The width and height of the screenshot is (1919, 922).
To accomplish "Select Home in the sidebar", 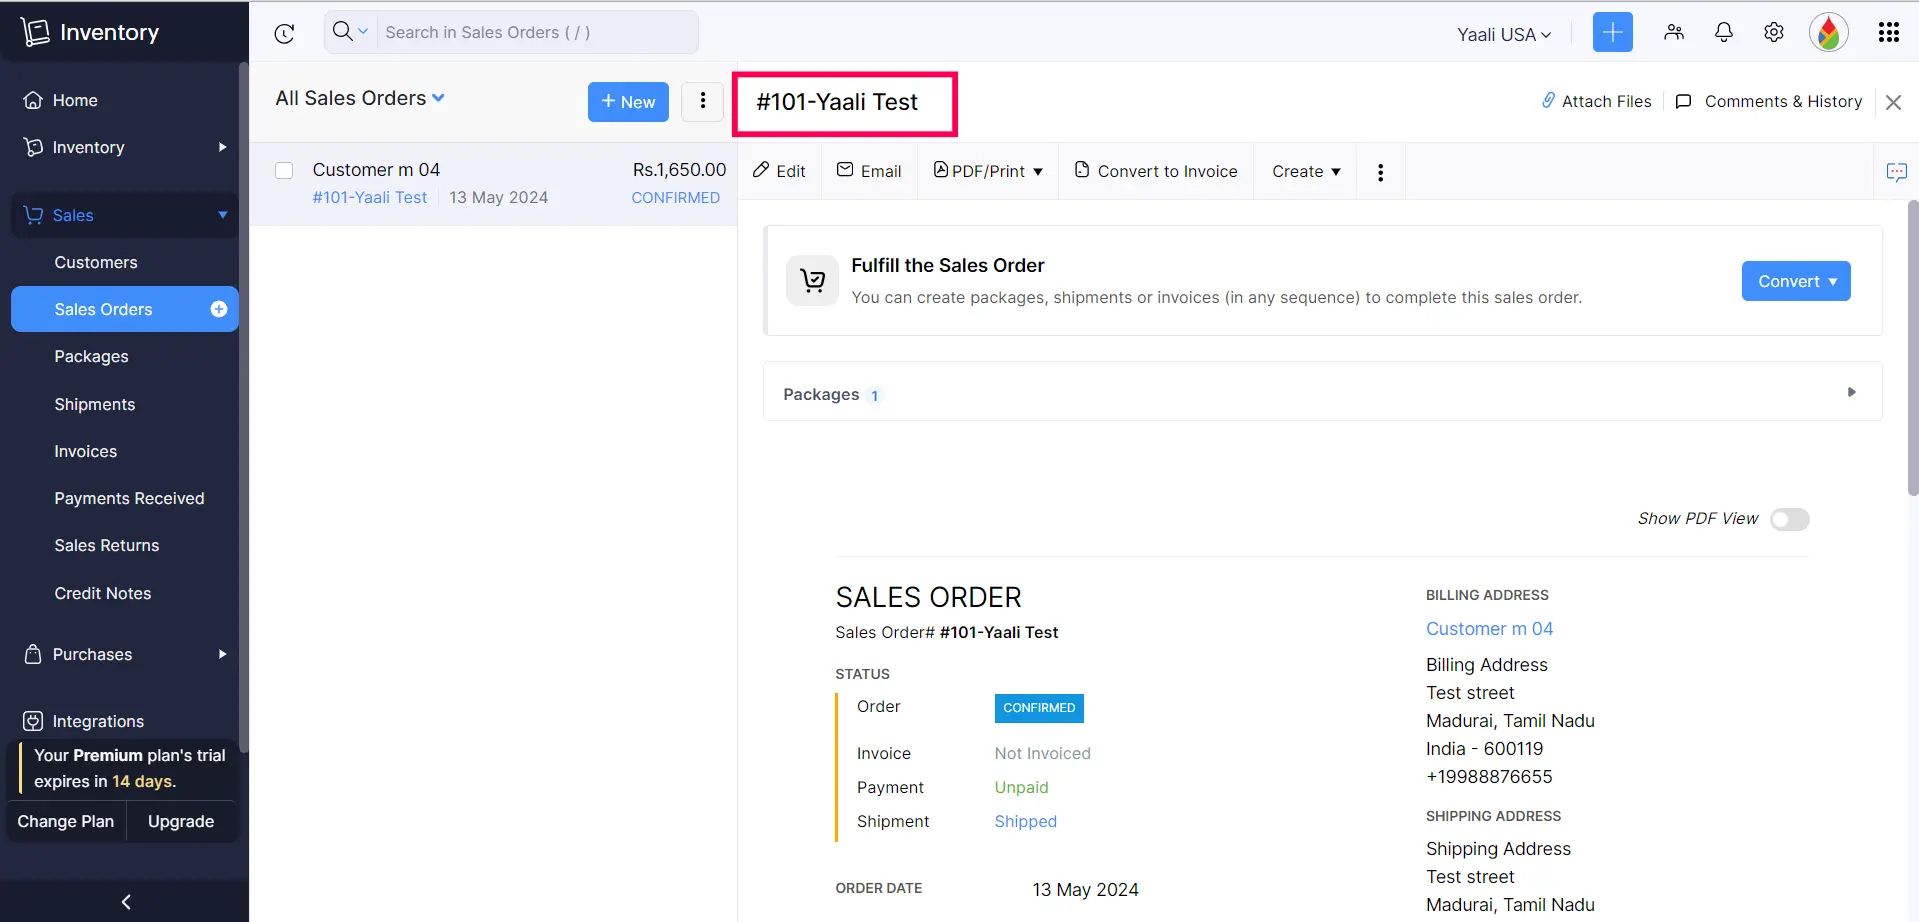I will click(x=75, y=99).
